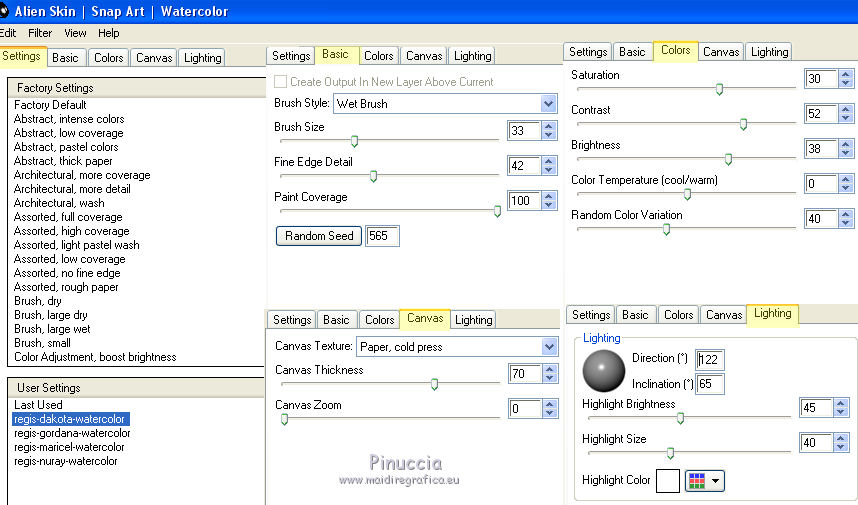Click the lighting direction sphere preview
858x505 pixels.
tap(603, 370)
